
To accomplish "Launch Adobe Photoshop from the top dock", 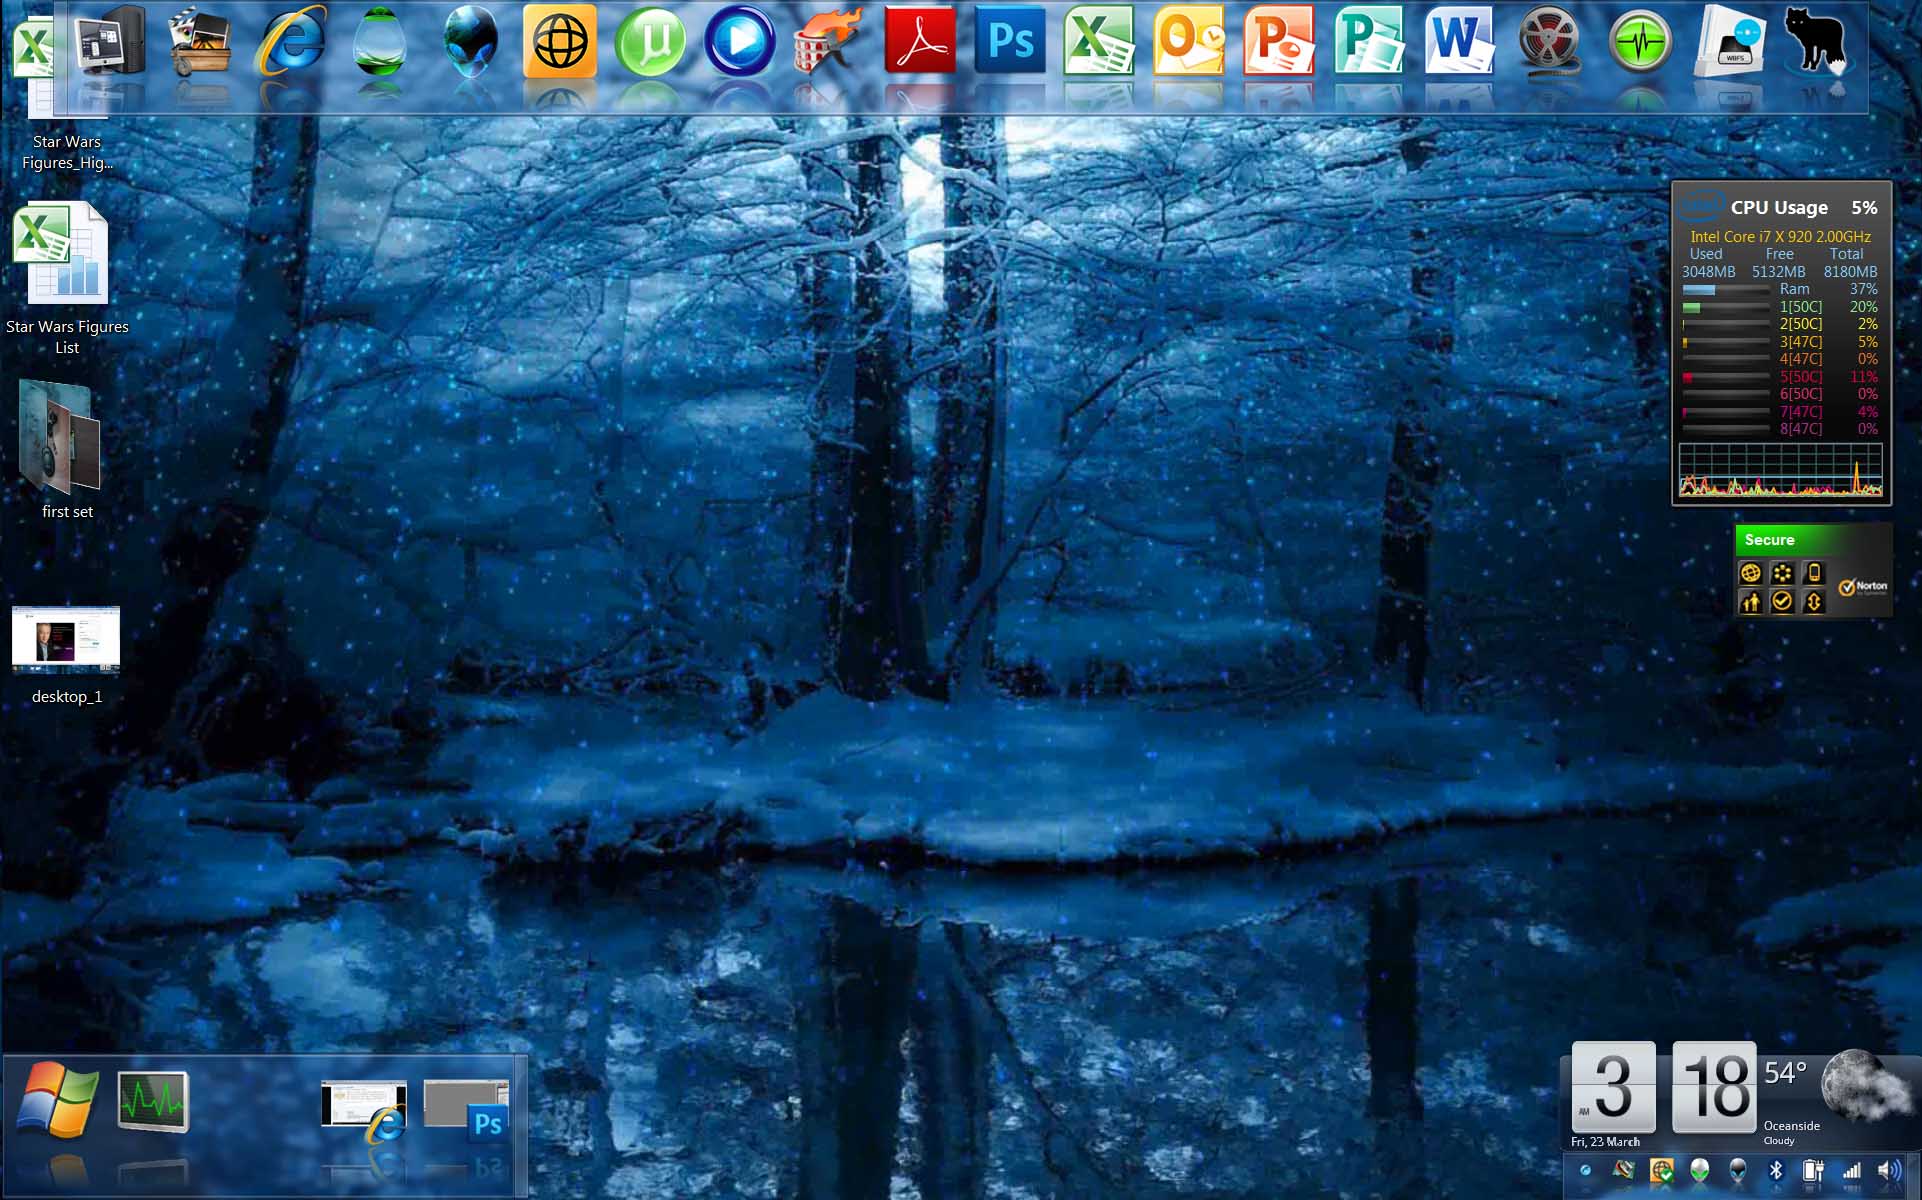I will click(x=1010, y=41).
